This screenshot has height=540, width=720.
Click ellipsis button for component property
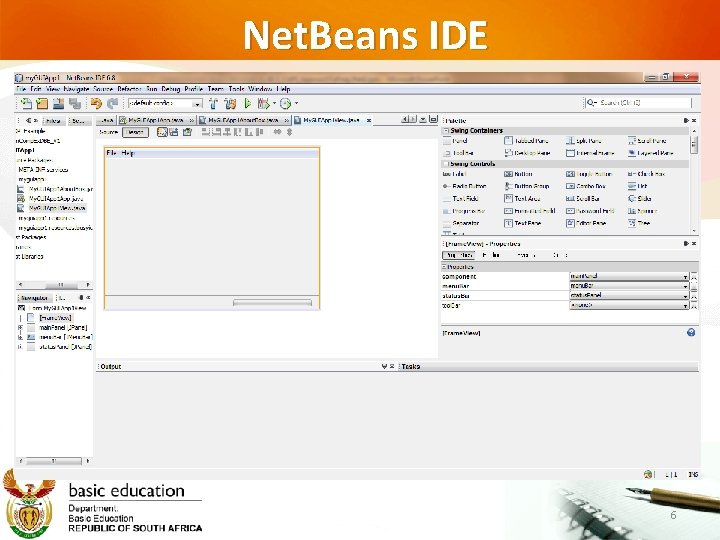pos(694,277)
